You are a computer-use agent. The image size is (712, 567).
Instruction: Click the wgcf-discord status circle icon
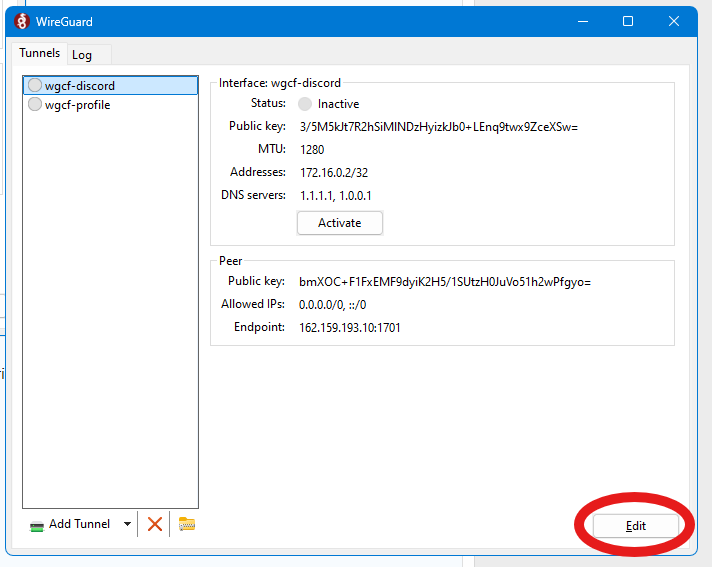(x=35, y=85)
